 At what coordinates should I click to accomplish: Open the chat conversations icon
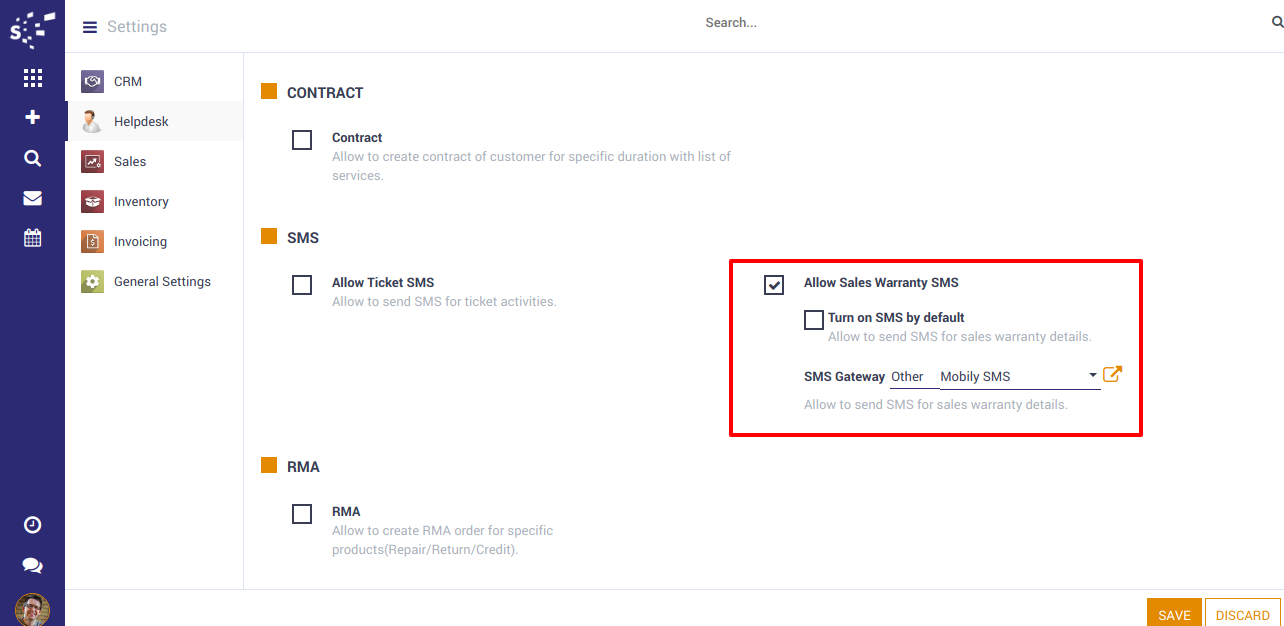(x=32, y=566)
